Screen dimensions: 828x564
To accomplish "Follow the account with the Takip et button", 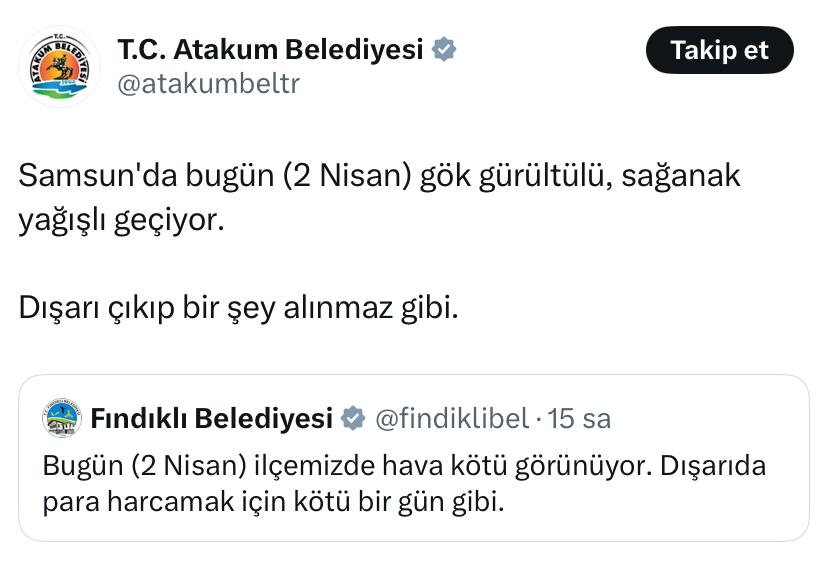I will point(719,50).
